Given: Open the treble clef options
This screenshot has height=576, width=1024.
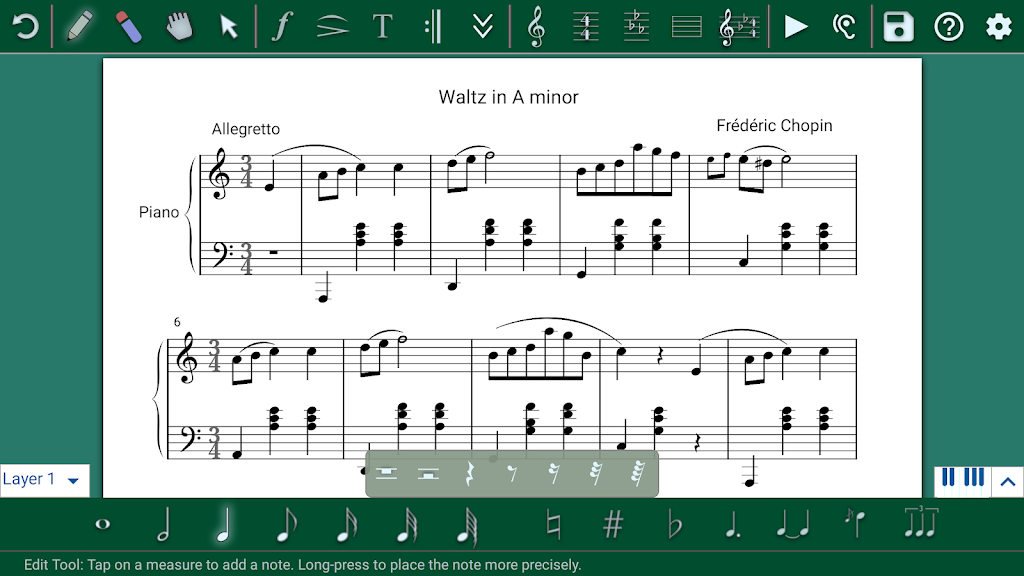Looking at the screenshot, I should pyautogui.click(x=536, y=27).
